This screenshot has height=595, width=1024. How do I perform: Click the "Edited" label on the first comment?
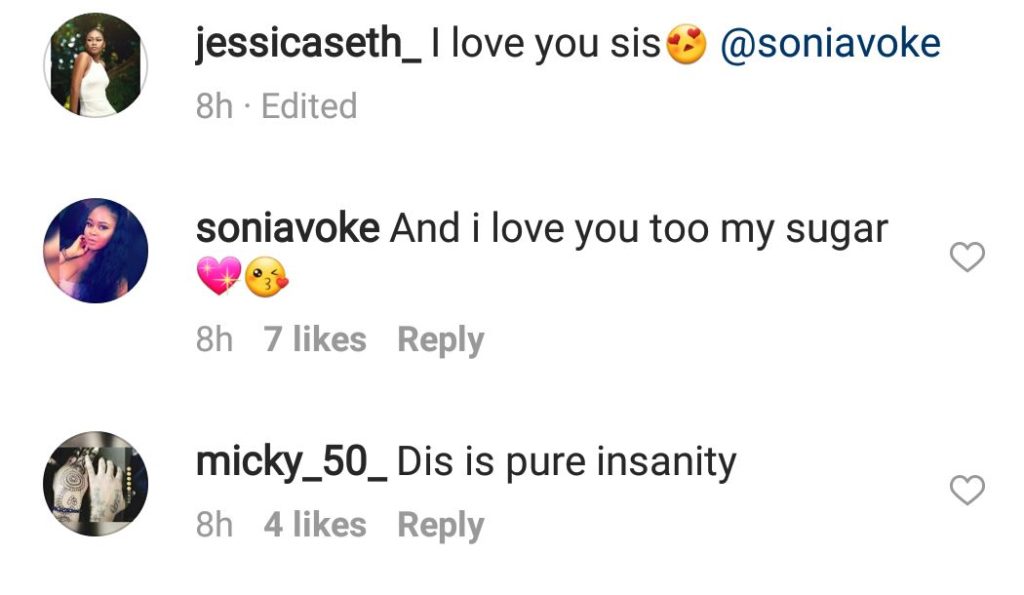(309, 105)
